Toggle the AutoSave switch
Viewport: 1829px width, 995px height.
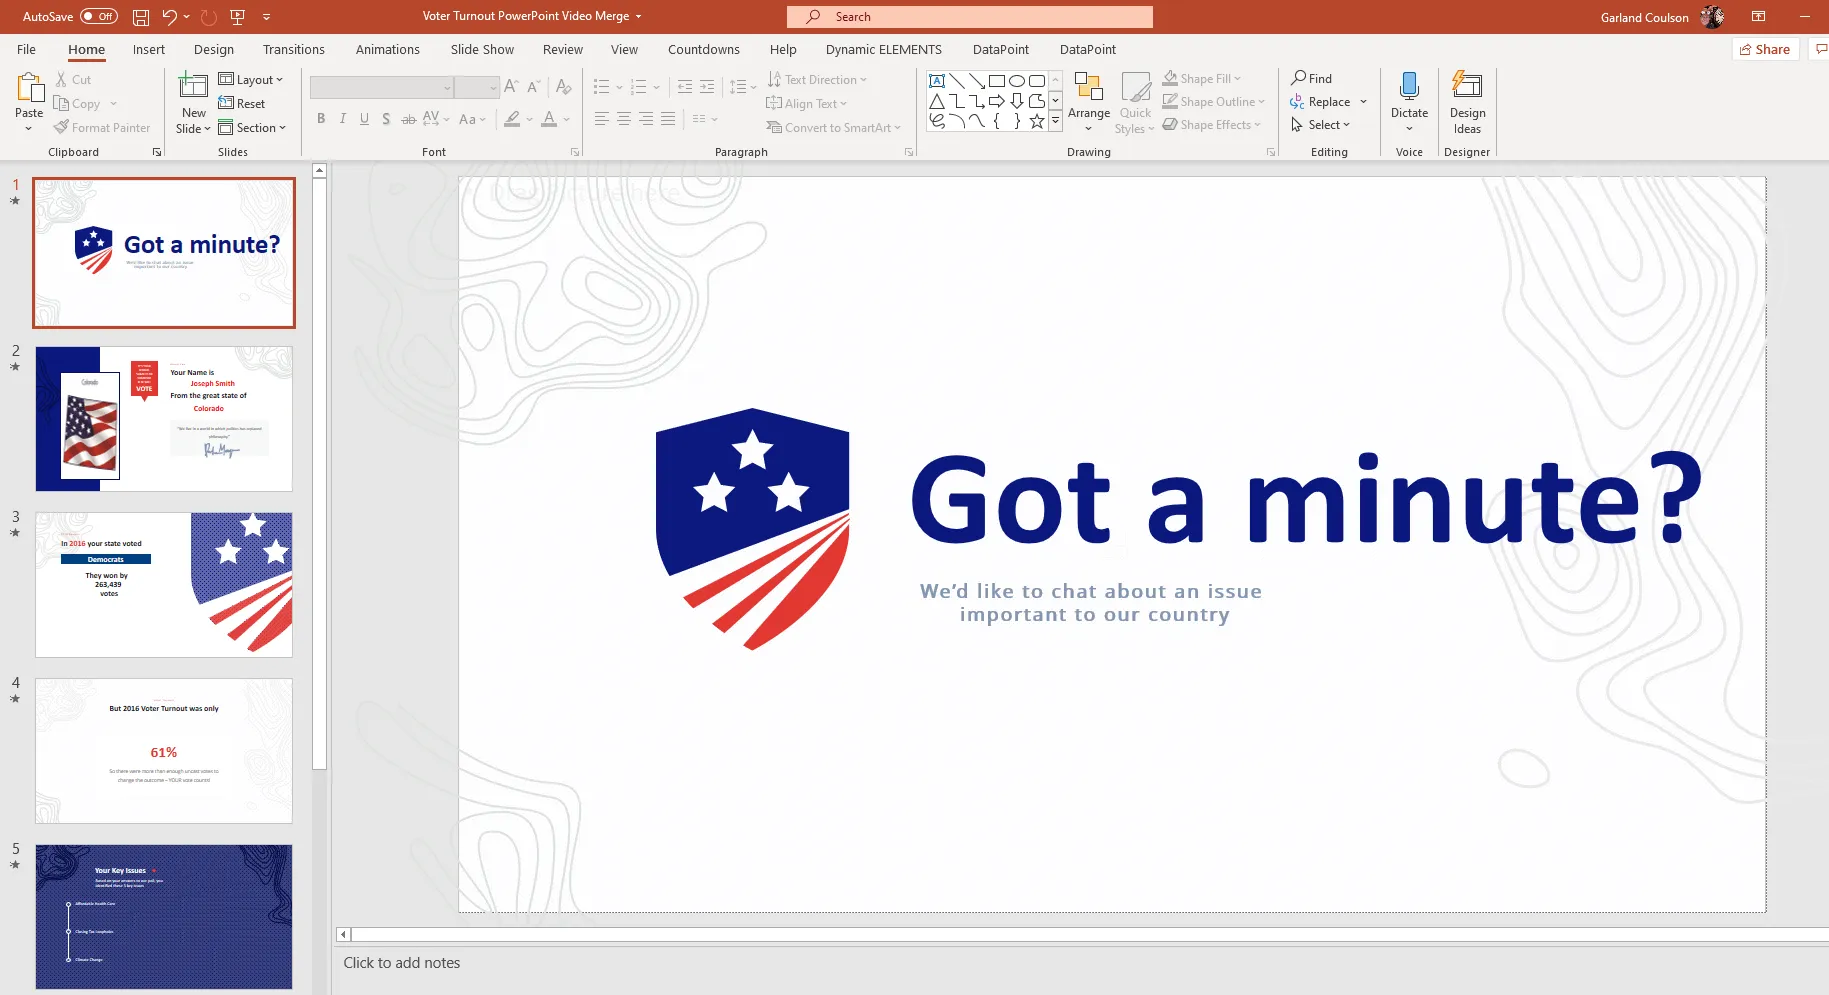coord(99,17)
